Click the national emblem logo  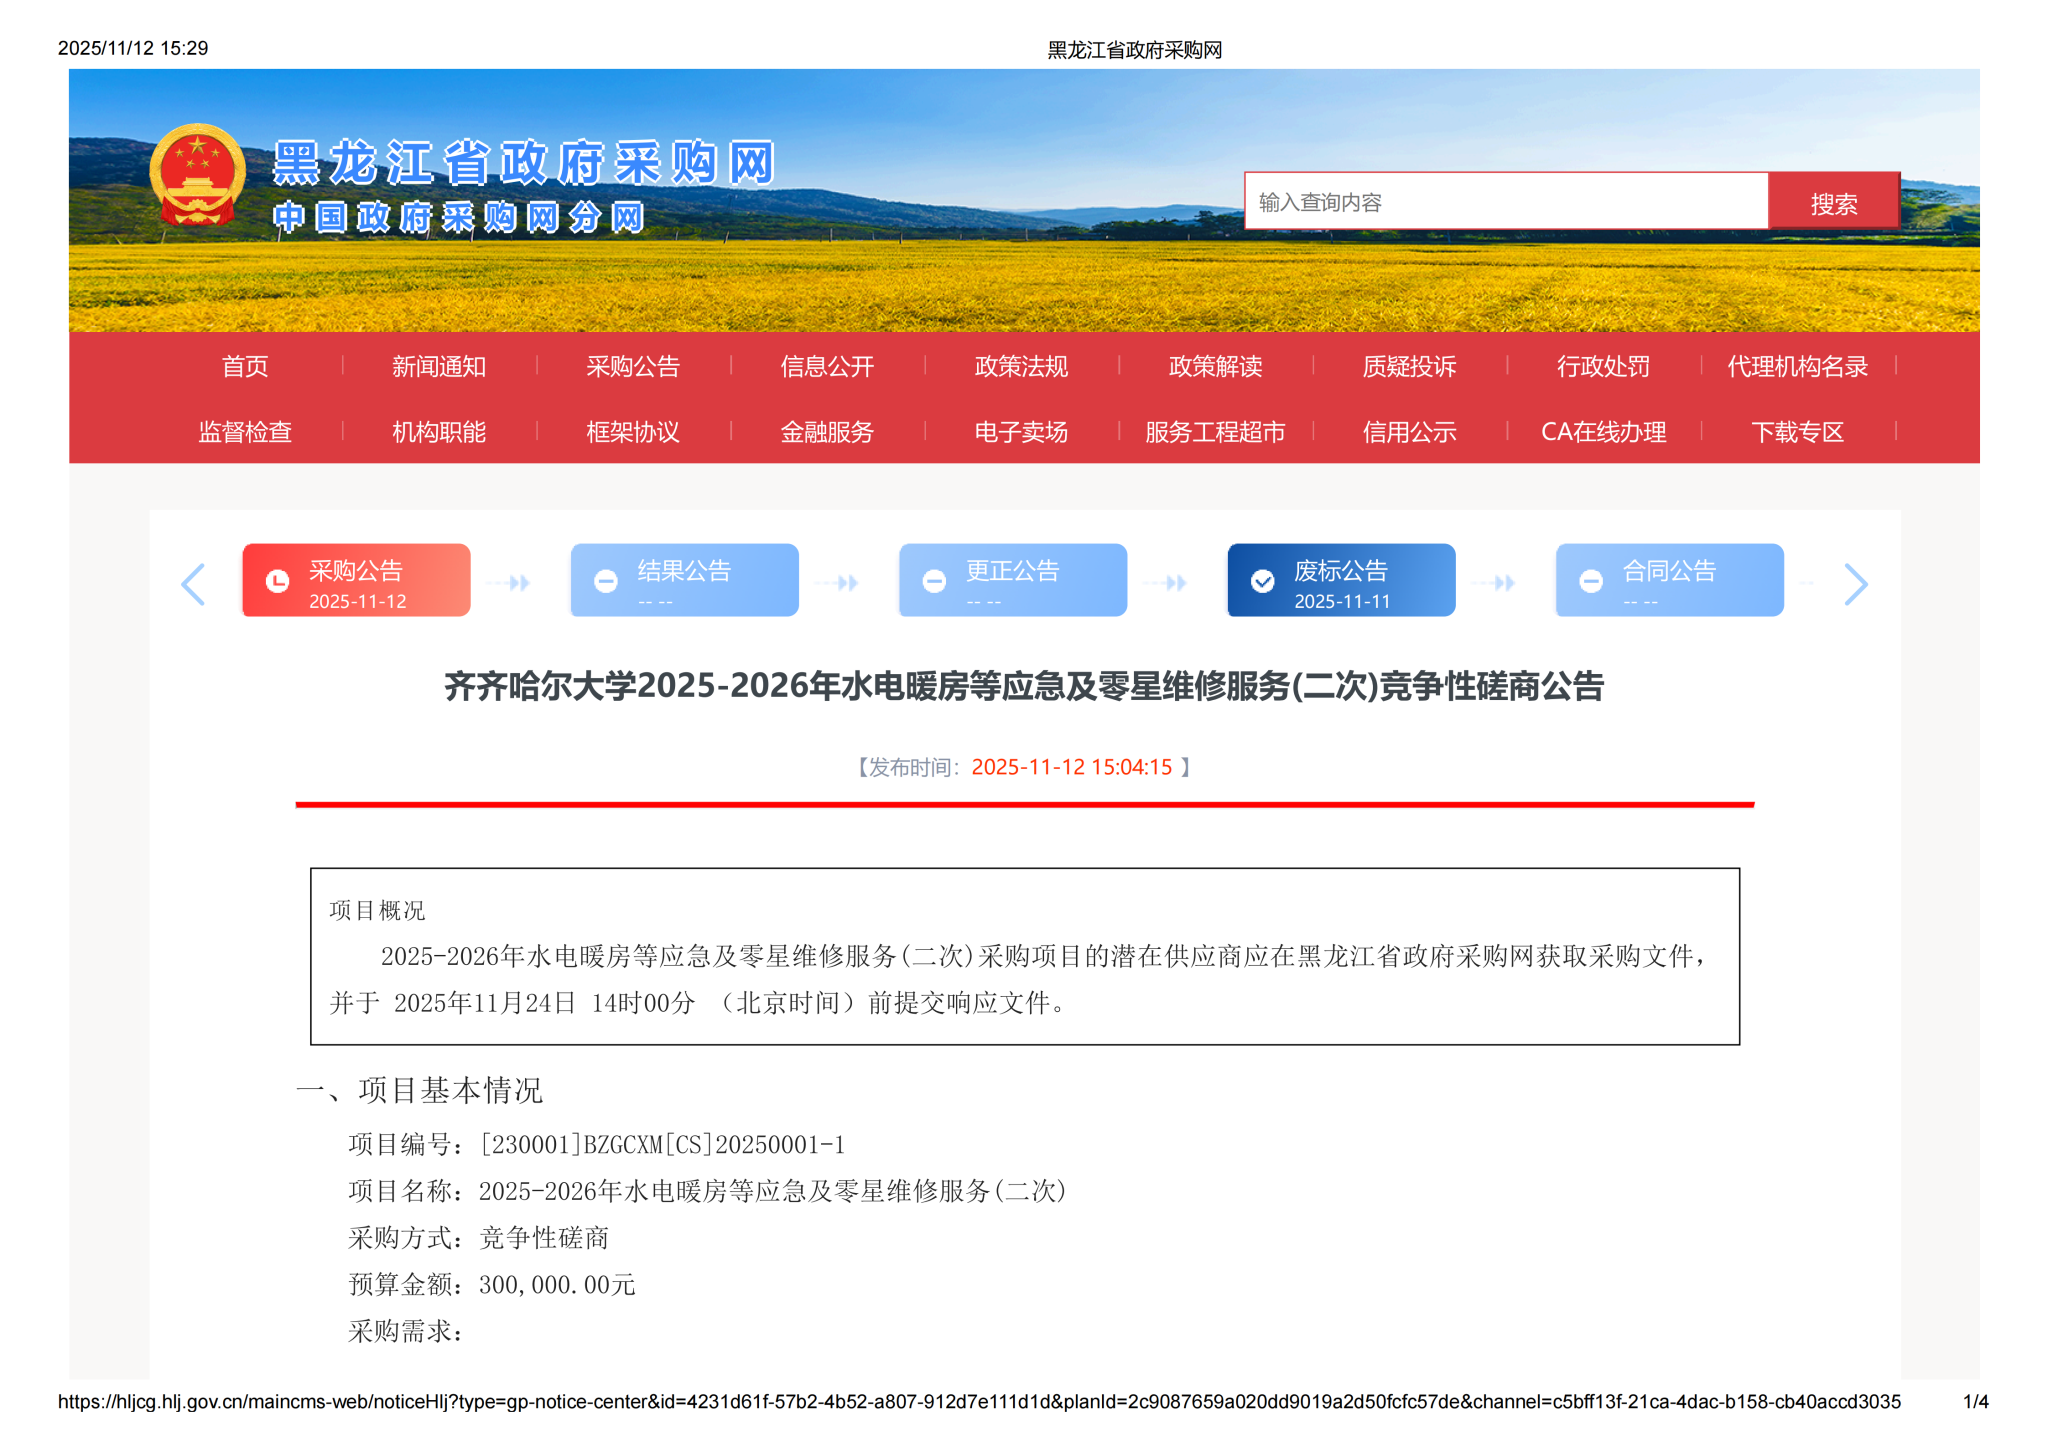(197, 176)
